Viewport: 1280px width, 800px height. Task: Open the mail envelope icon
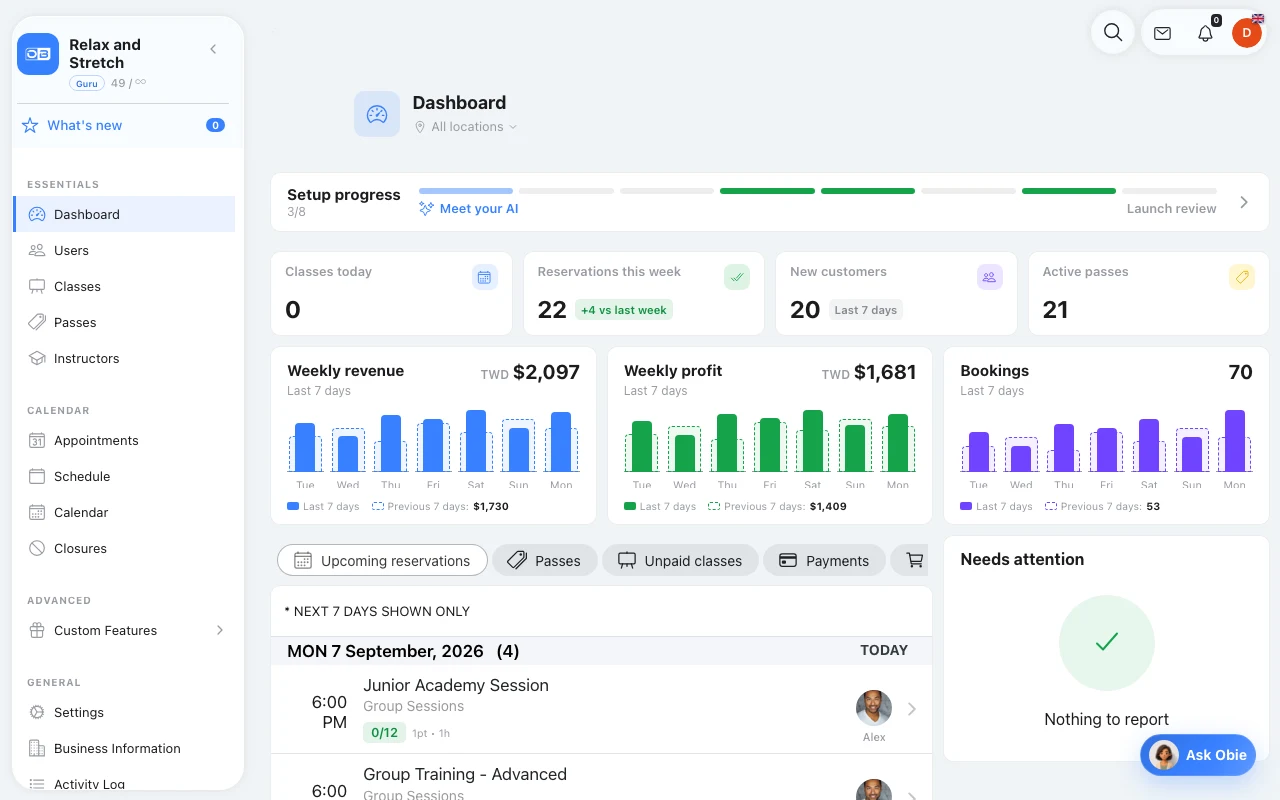(x=1162, y=33)
